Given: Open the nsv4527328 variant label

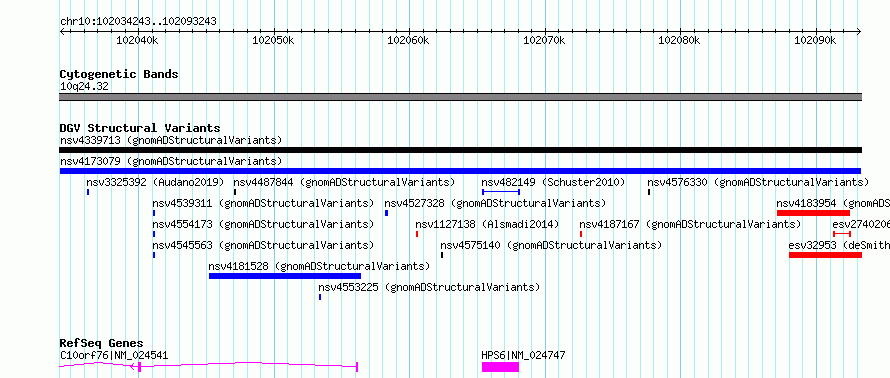Looking at the screenshot, I should pos(495,203).
